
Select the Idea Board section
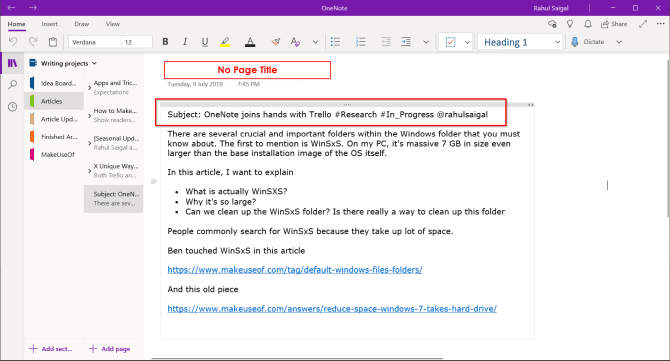coord(54,83)
